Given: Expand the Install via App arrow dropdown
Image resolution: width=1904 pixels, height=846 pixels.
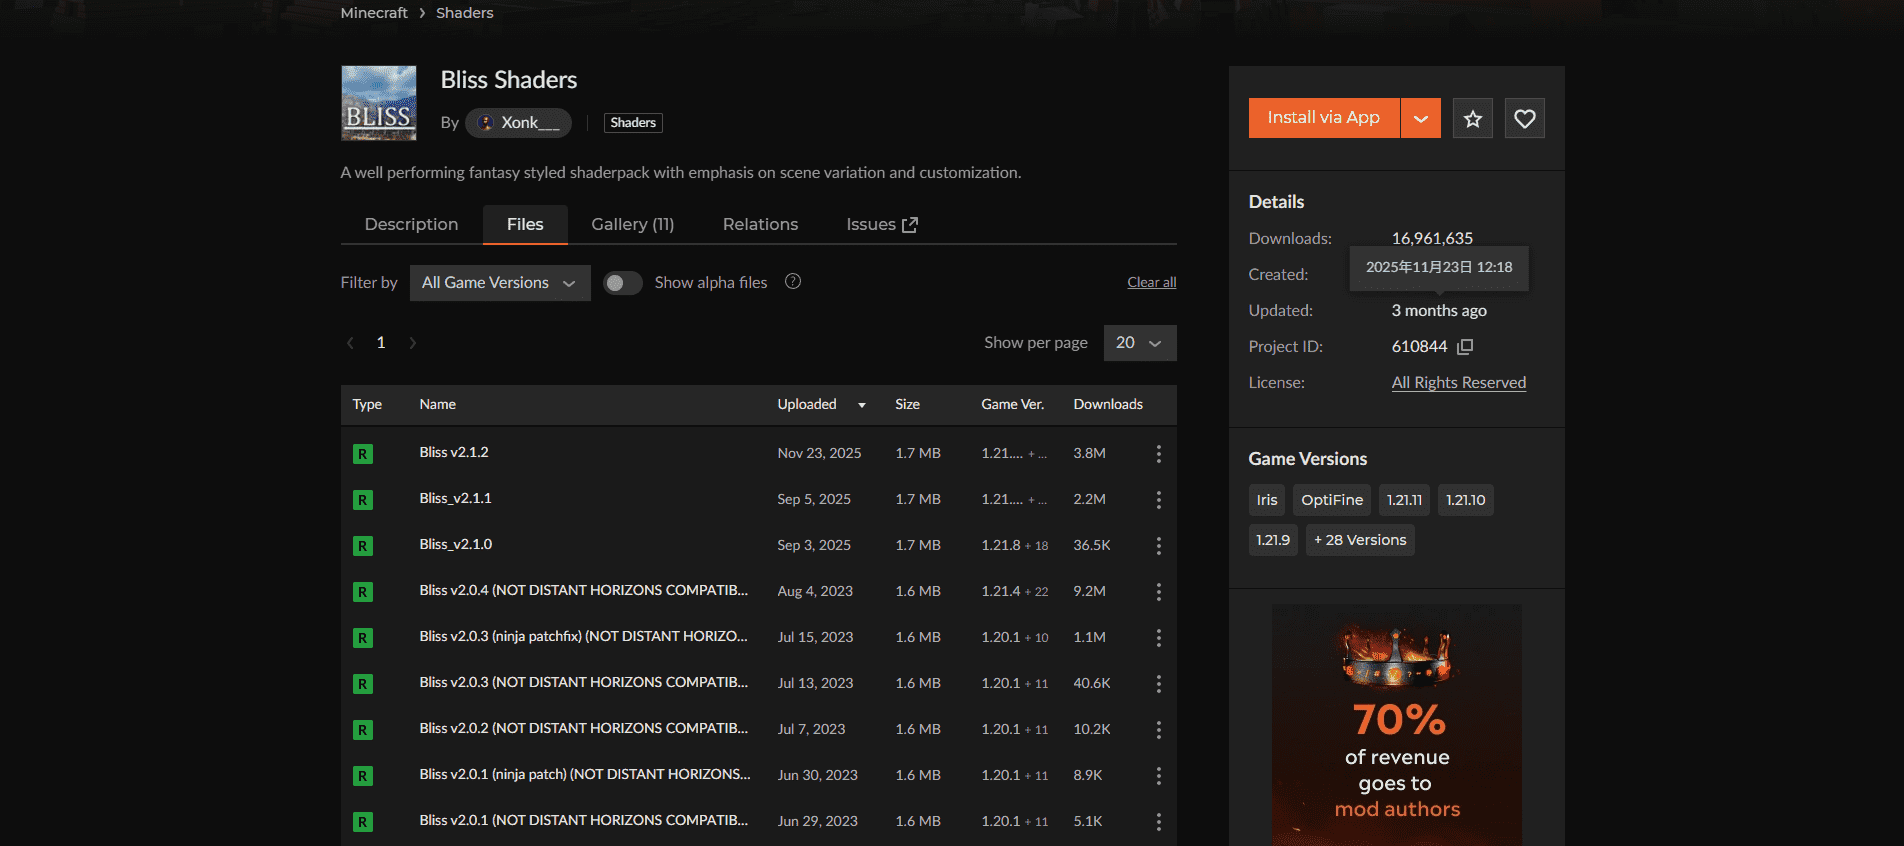Looking at the screenshot, I should pos(1420,119).
